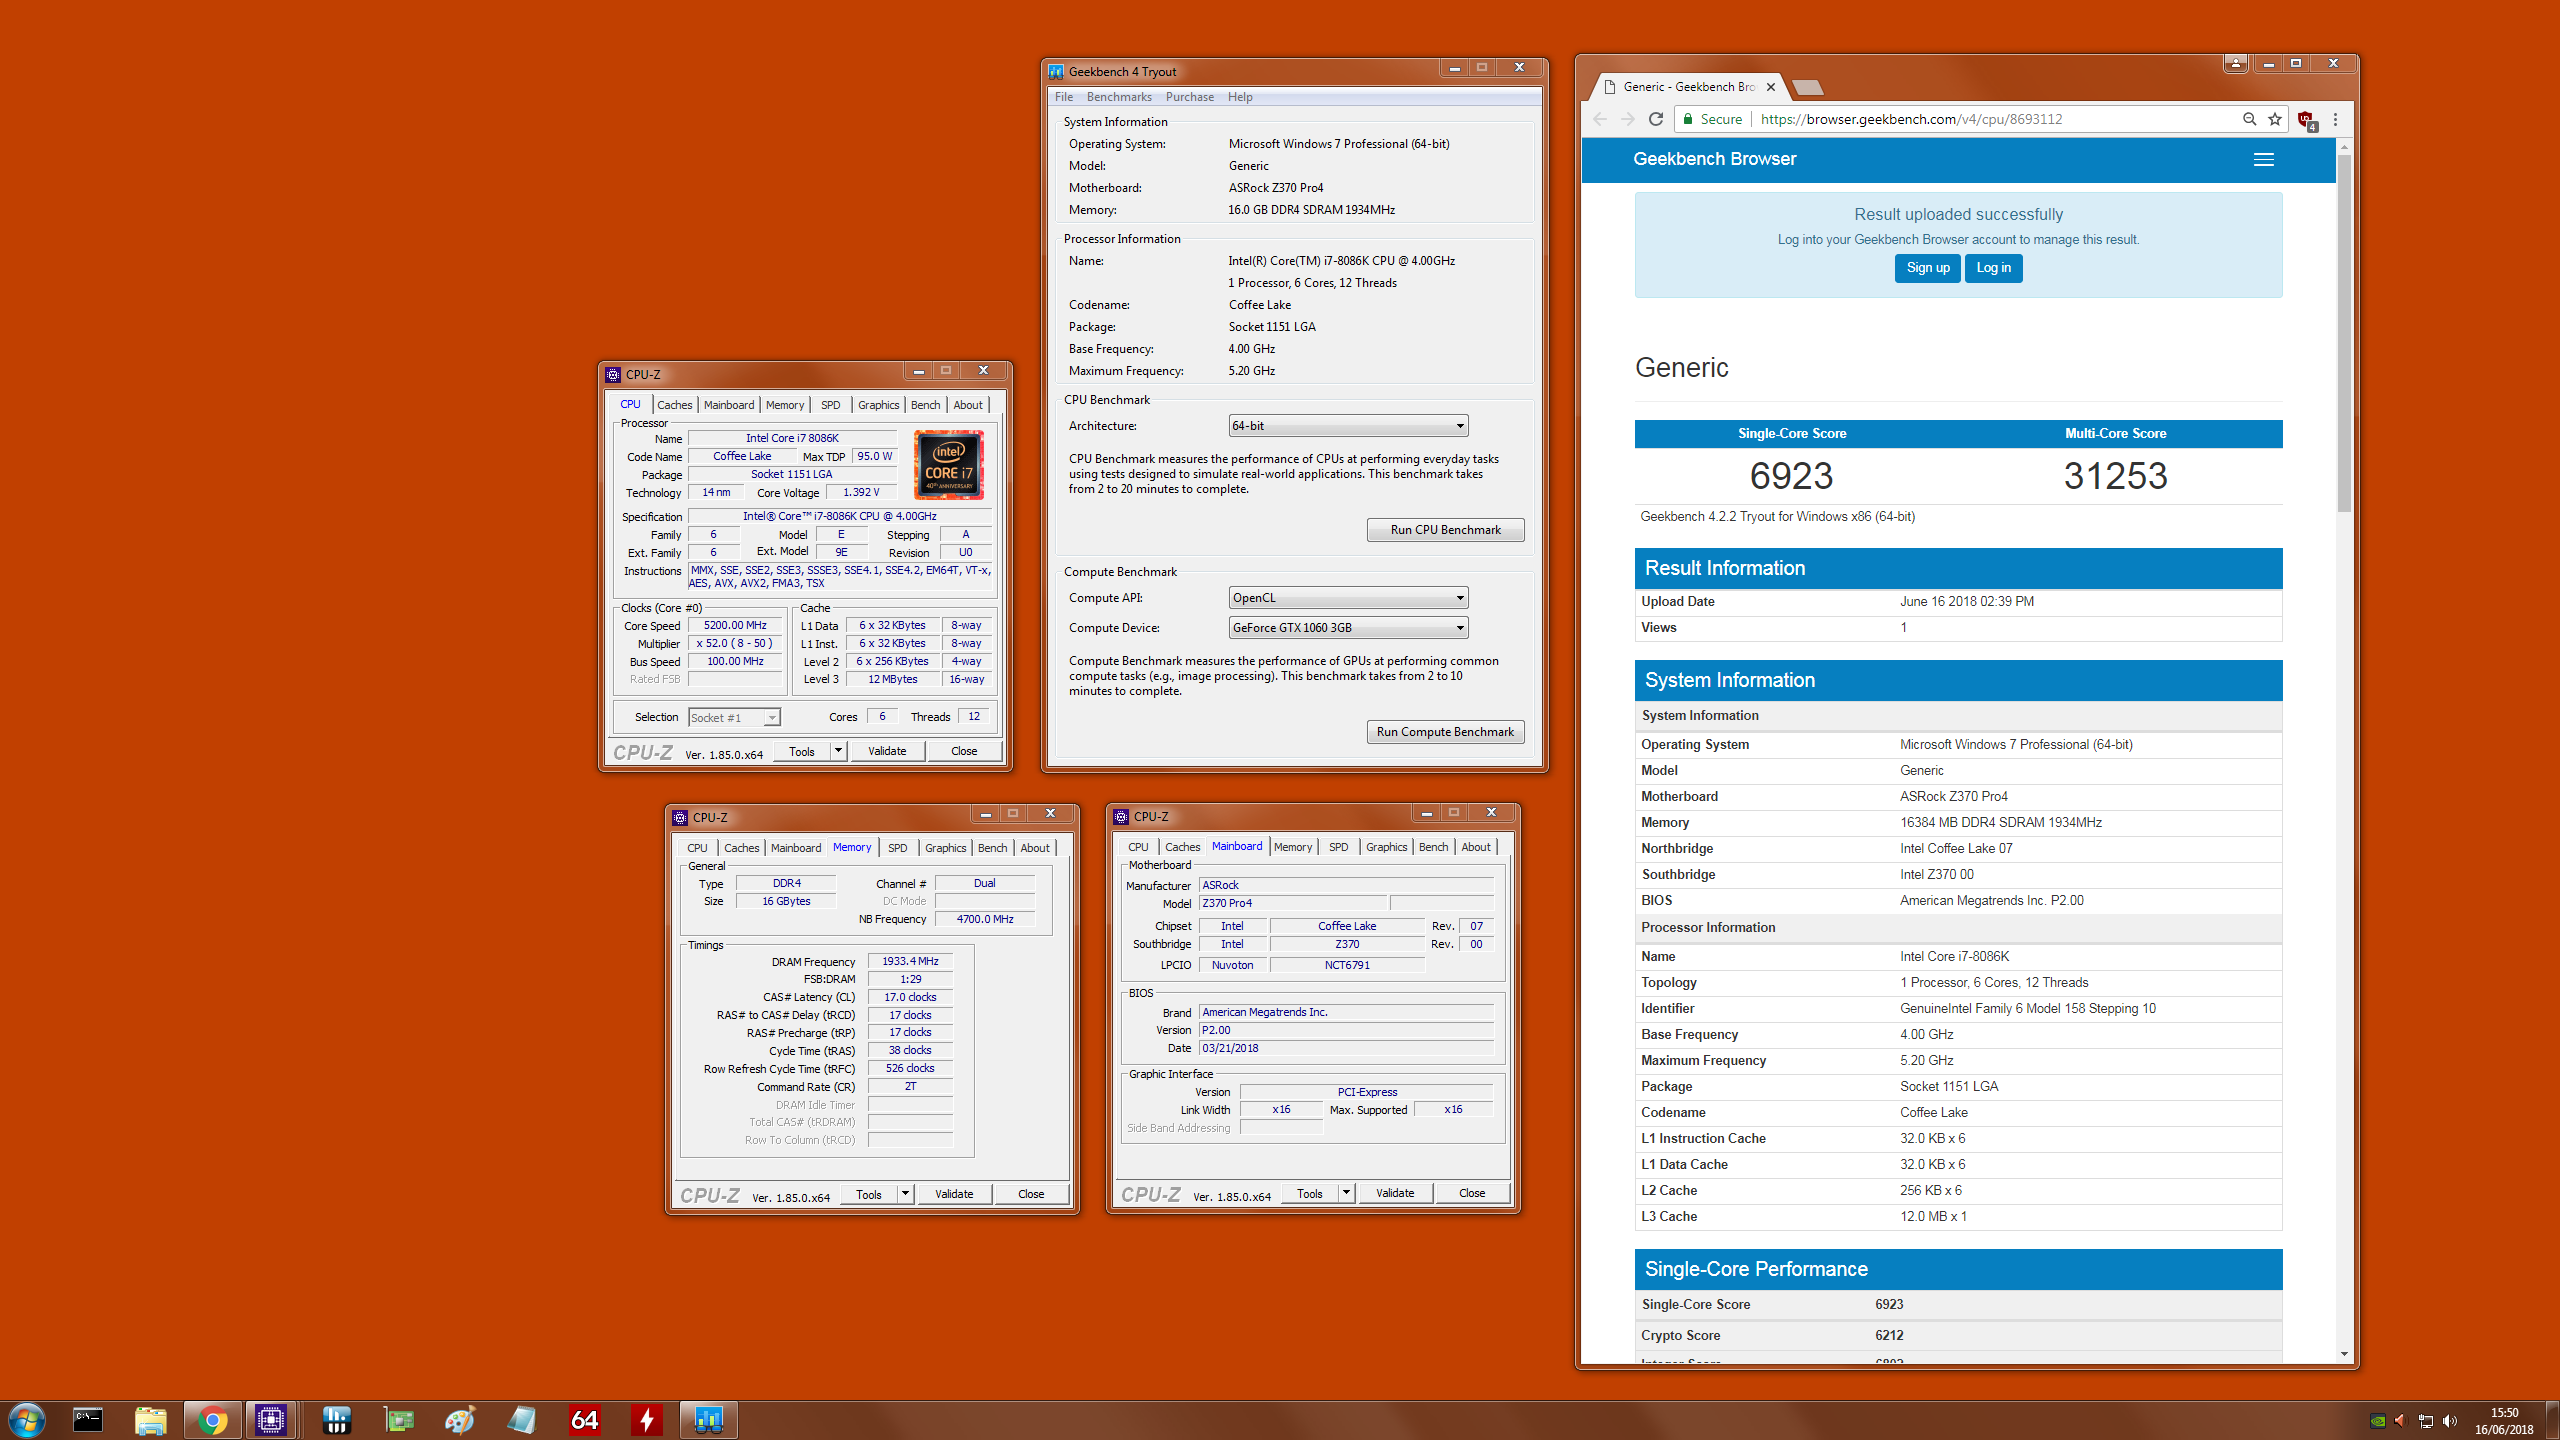2560x1440 pixels.
Task: Click the network tray icon
Action: [x=2426, y=1421]
